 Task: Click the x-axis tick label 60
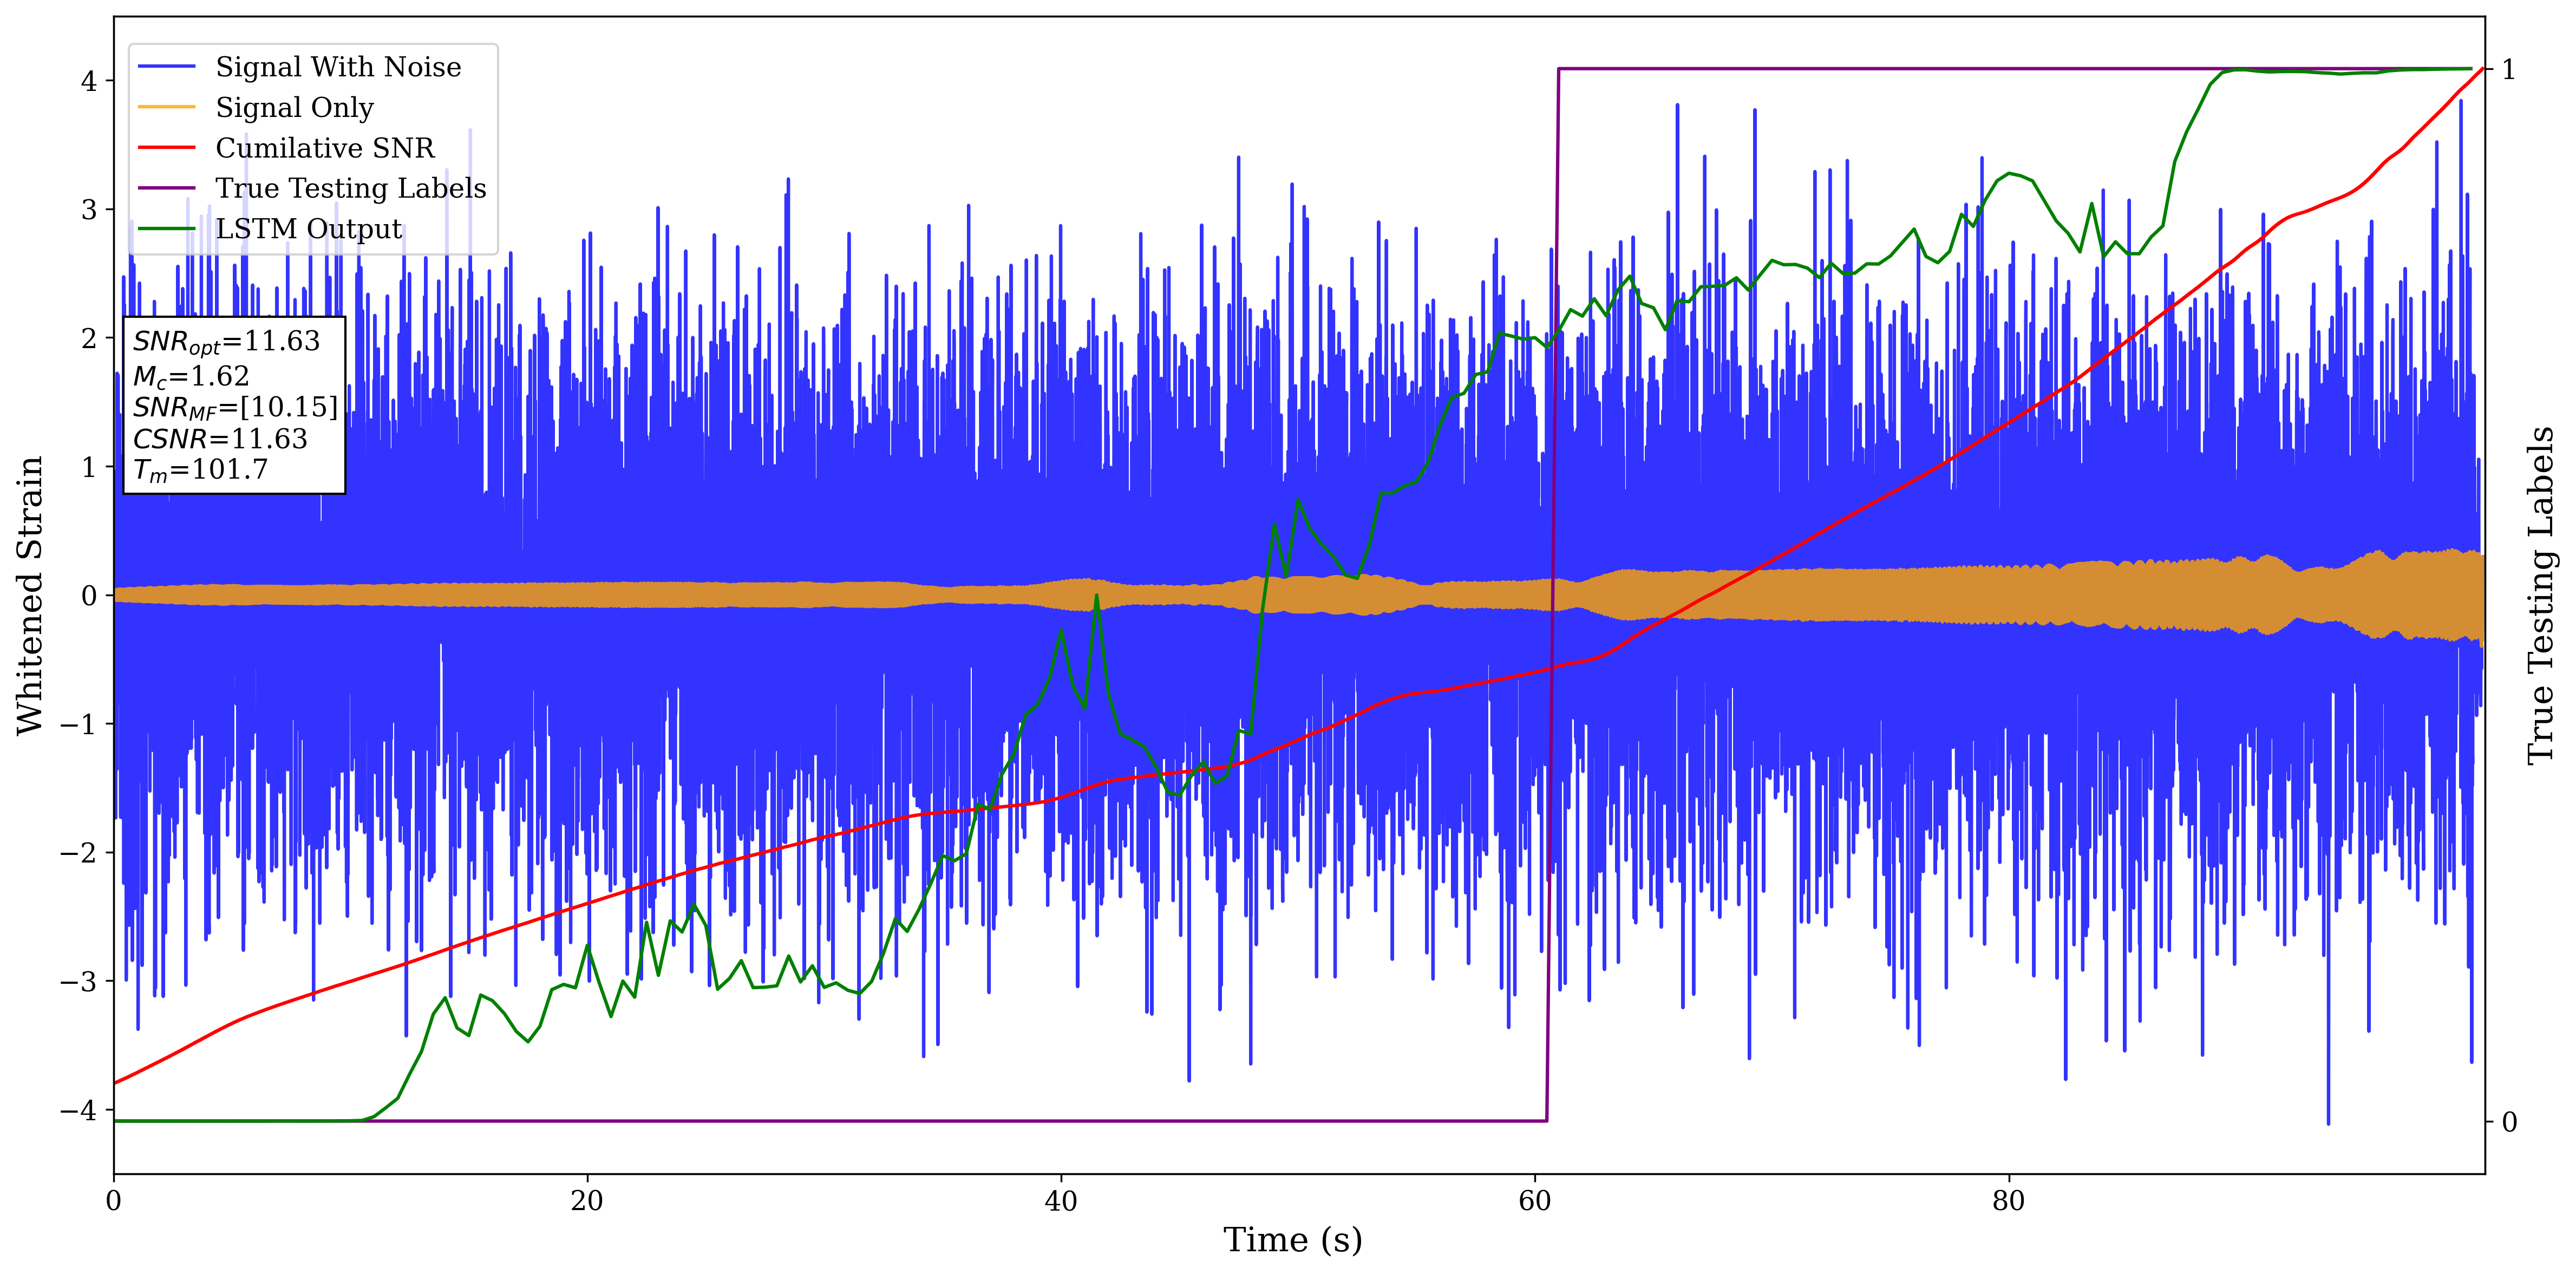(1534, 1201)
